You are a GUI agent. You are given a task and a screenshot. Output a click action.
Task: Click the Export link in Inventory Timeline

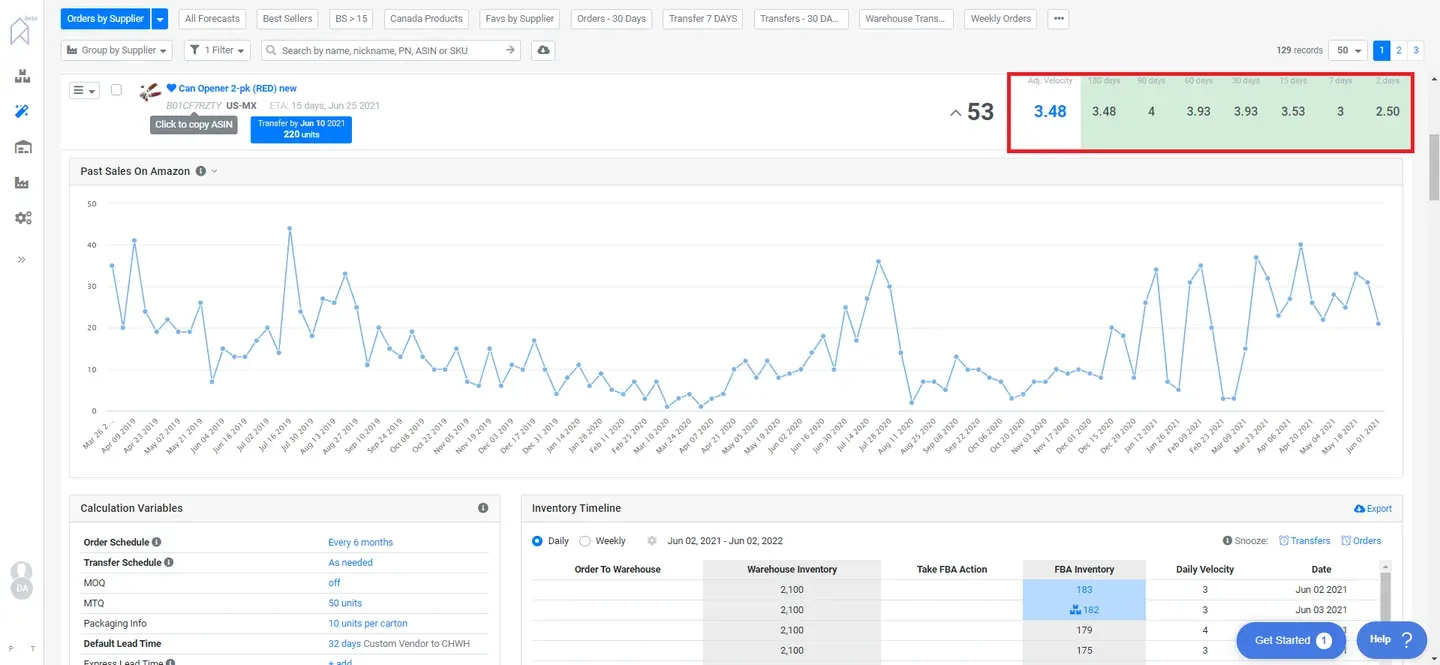[x=1372, y=508]
